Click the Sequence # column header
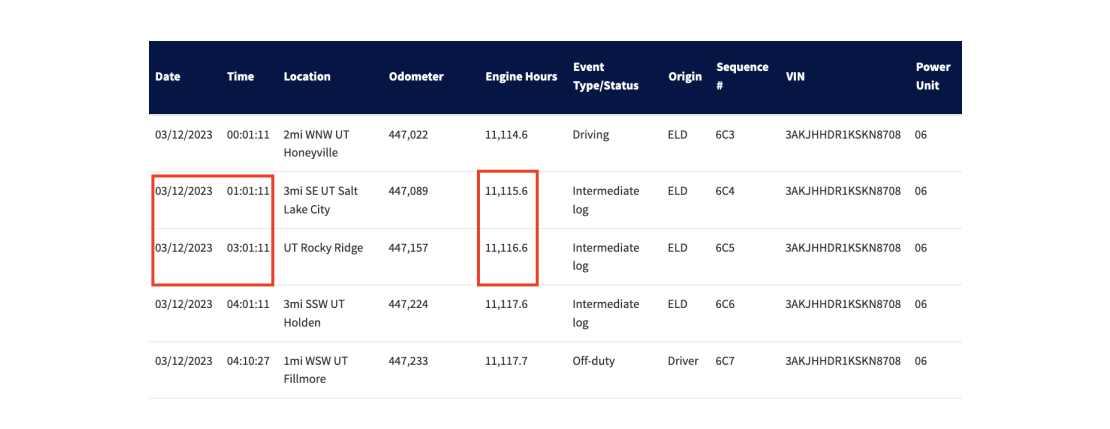The height and width of the screenshot is (429, 1110). pos(742,76)
